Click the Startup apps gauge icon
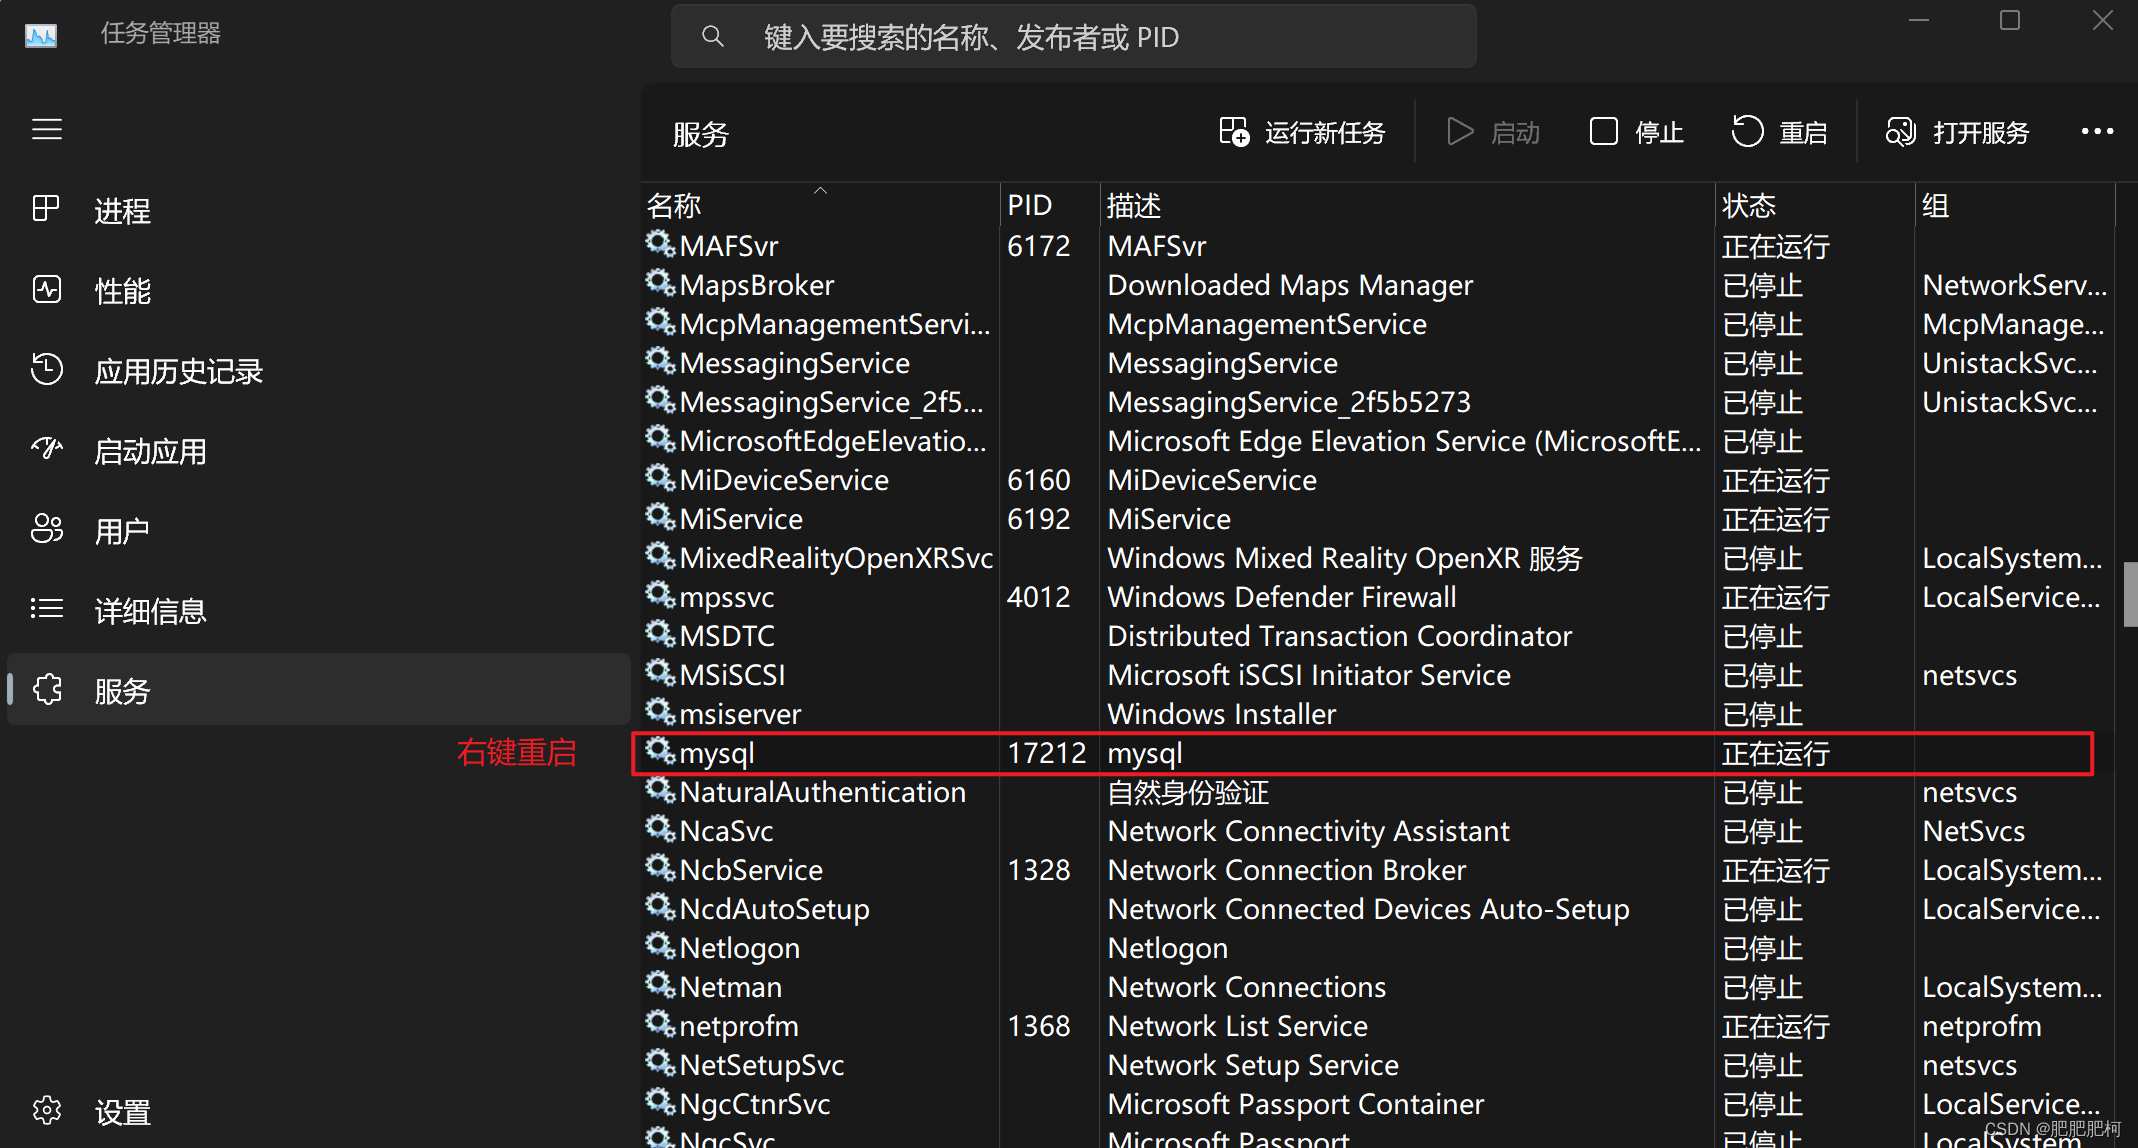This screenshot has width=2138, height=1148. (47, 449)
